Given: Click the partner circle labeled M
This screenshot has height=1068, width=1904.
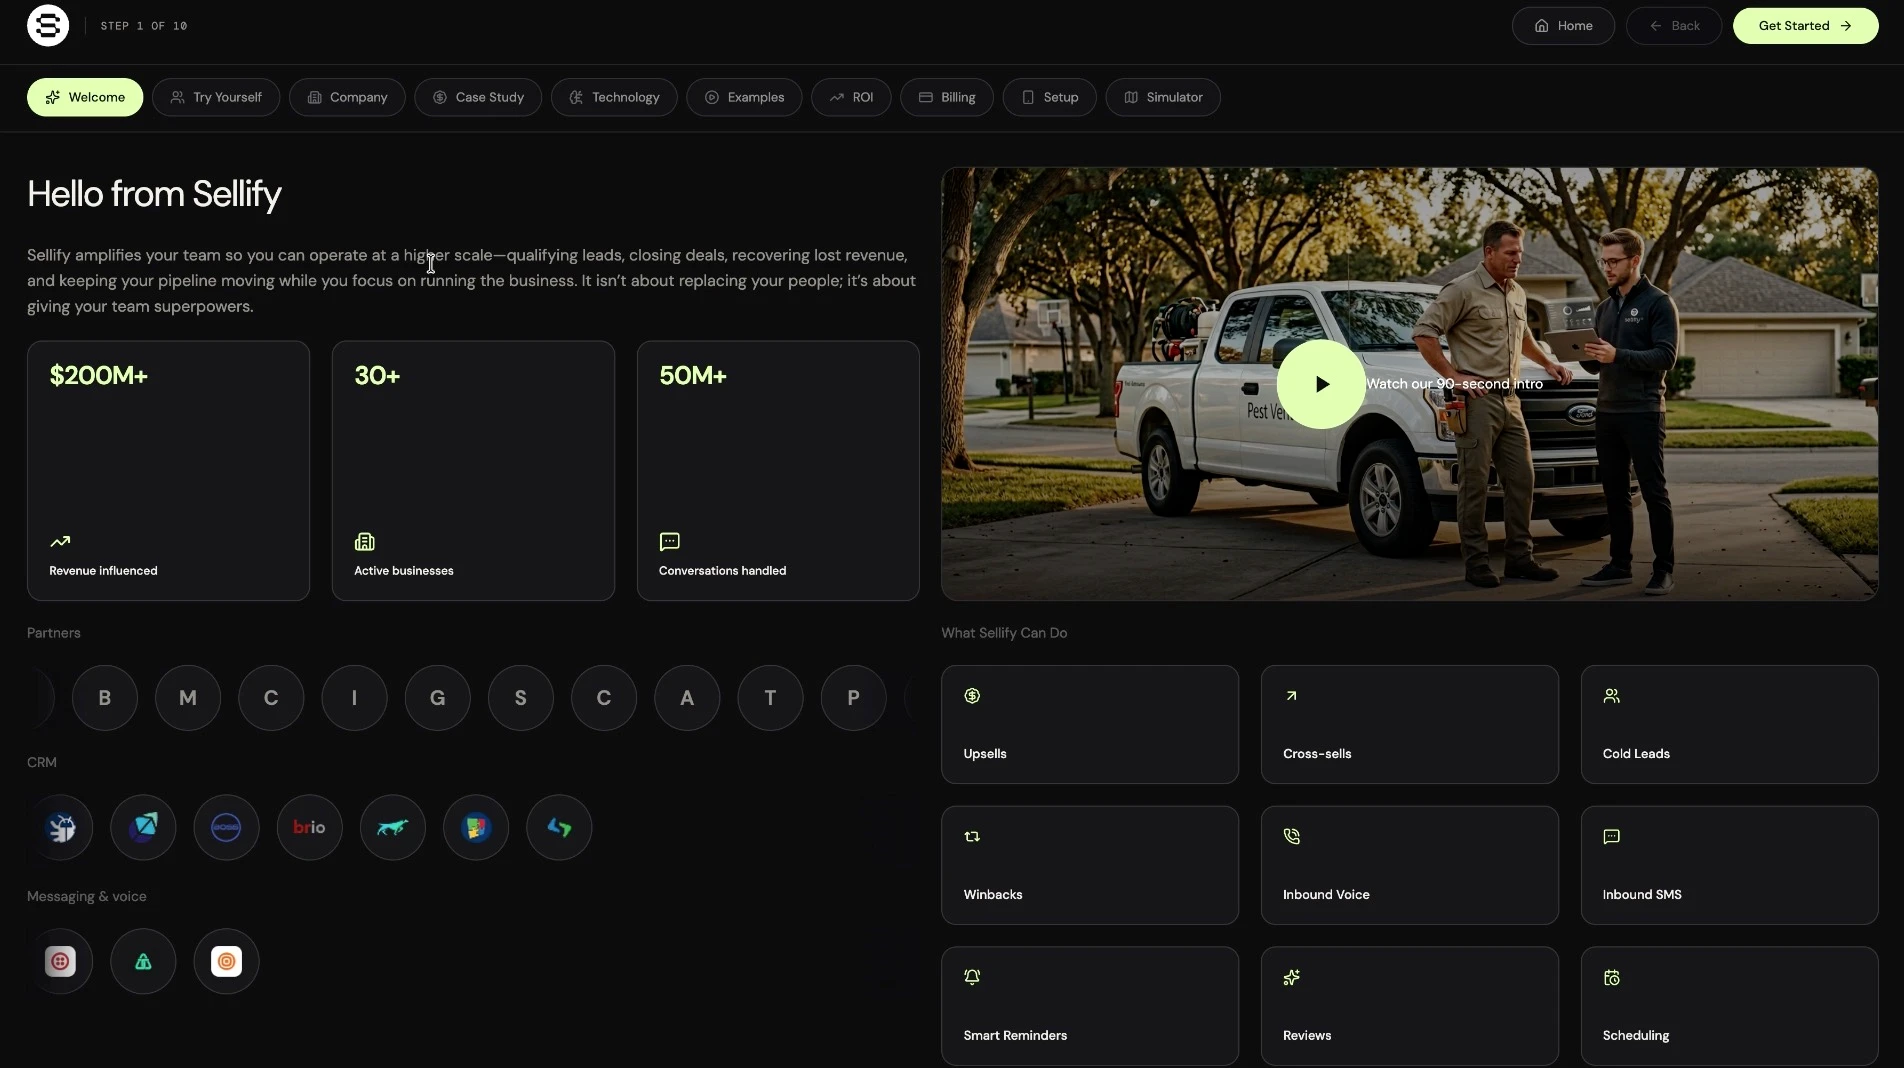Looking at the screenshot, I should pos(188,698).
